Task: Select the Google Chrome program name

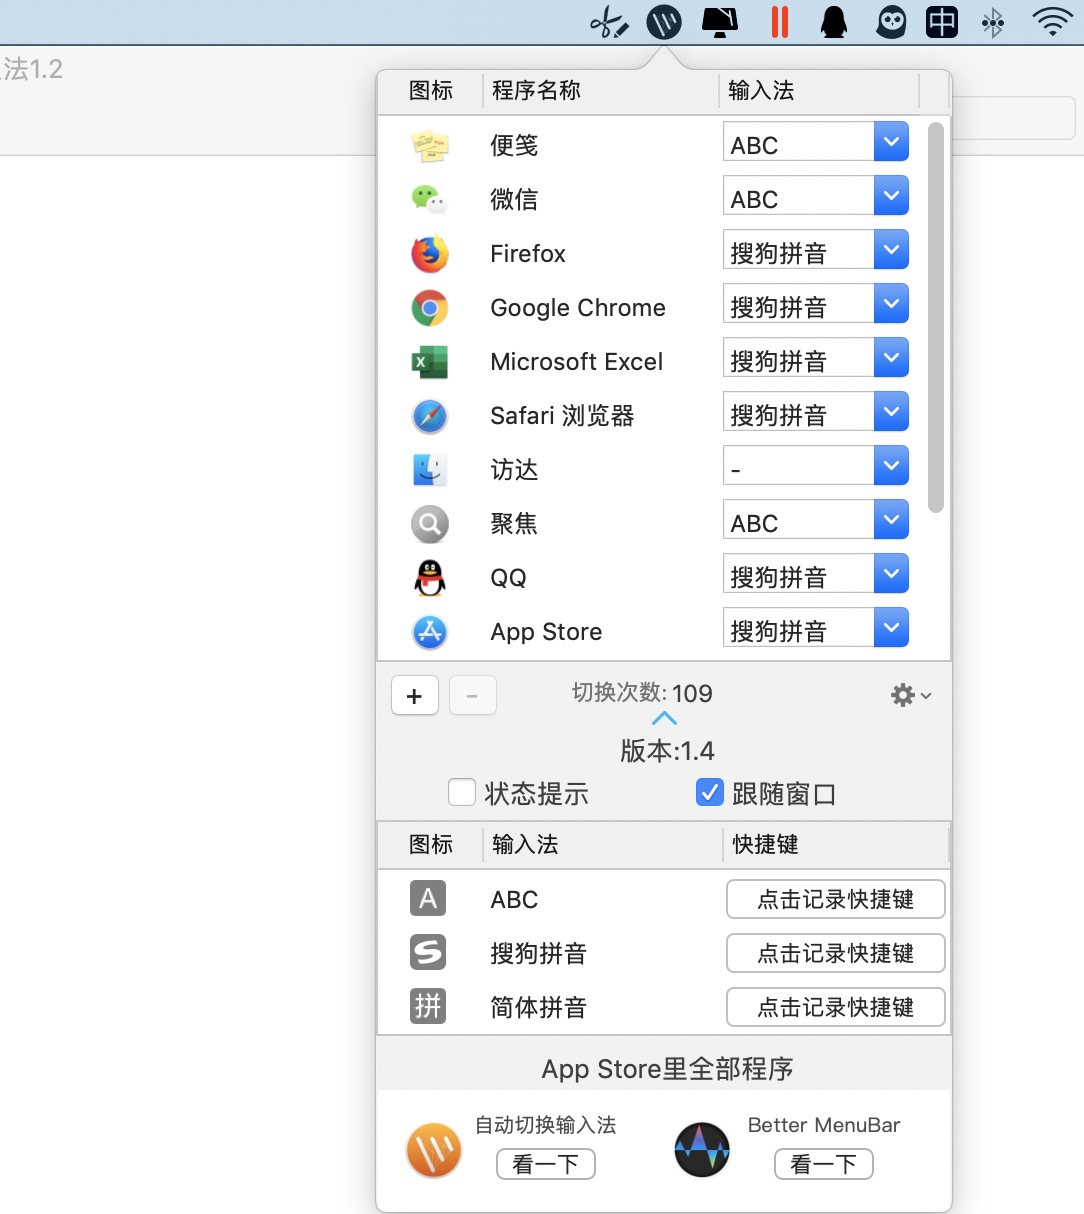Action: [578, 308]
